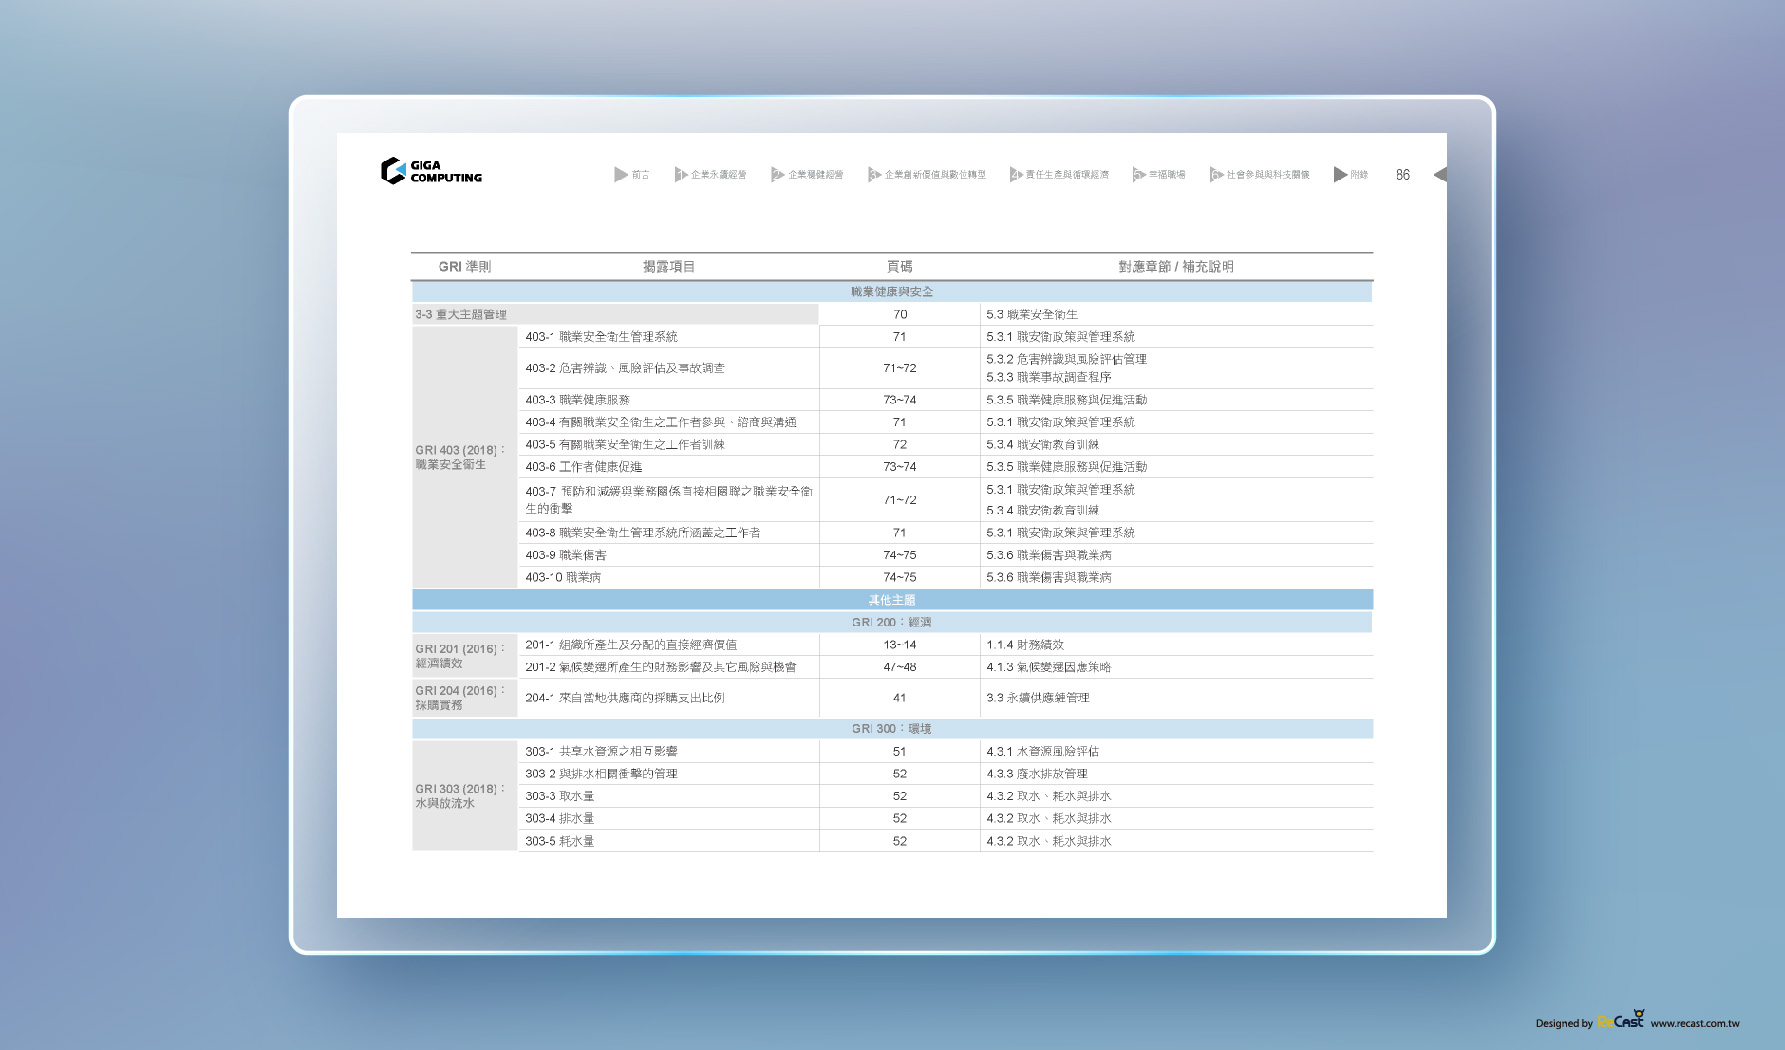Screen dimensions: 1785x1050
Task: Click 5.3.3 職業事故調查程序 reference
Action: [1048, 377]
